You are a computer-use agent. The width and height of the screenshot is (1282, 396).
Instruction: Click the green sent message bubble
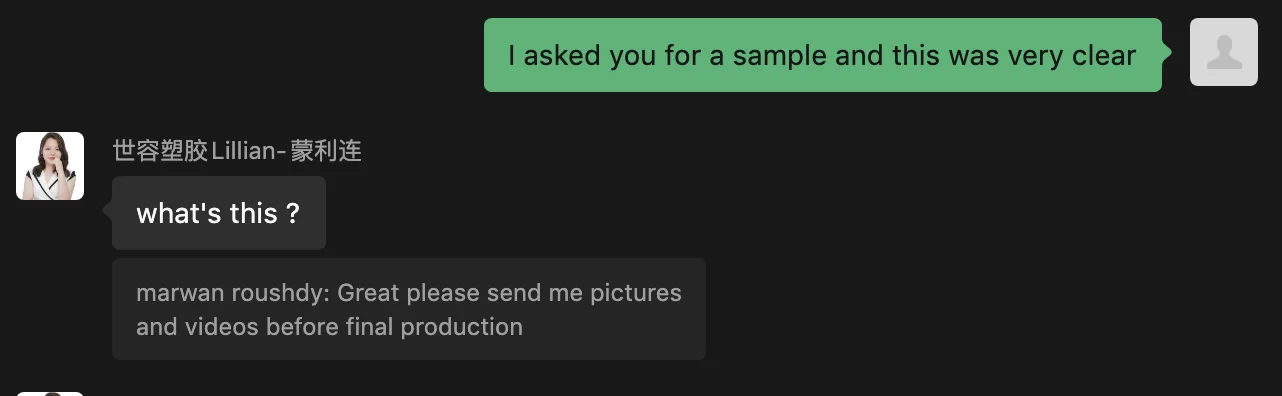click(823, 55)
